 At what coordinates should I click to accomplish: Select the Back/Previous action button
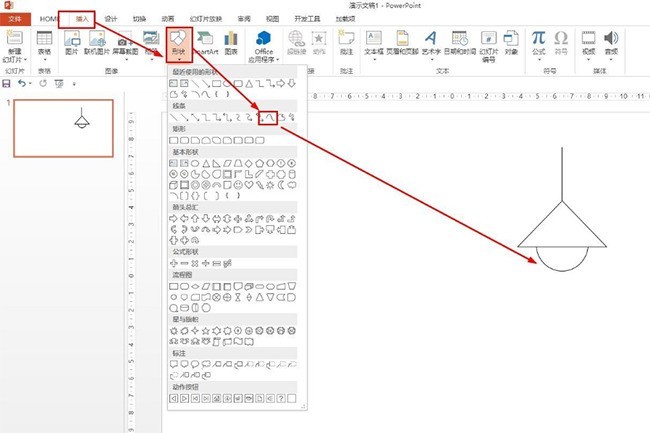coord(174,398)
